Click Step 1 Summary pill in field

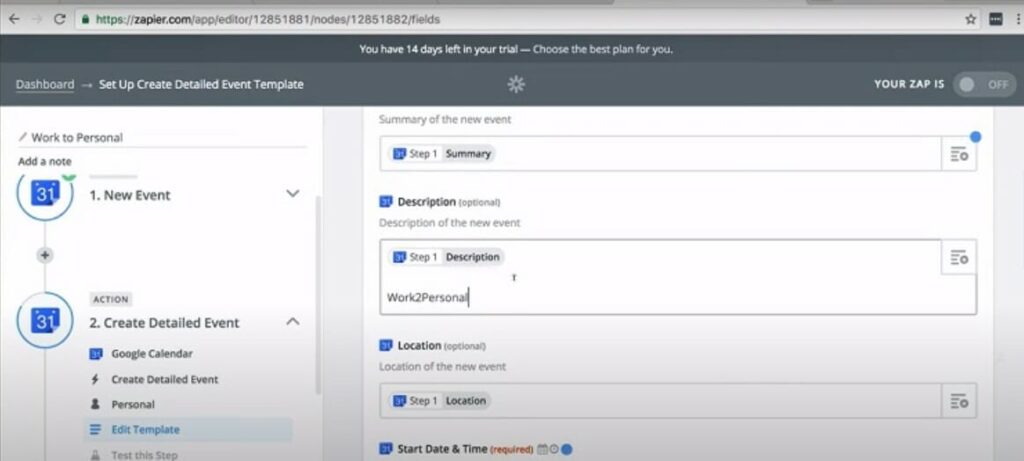point(442,153)
